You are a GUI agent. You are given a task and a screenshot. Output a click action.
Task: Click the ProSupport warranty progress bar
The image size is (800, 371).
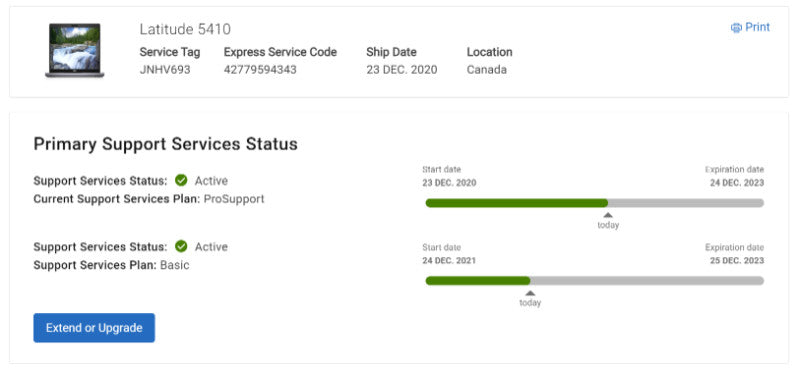(594, 203)
